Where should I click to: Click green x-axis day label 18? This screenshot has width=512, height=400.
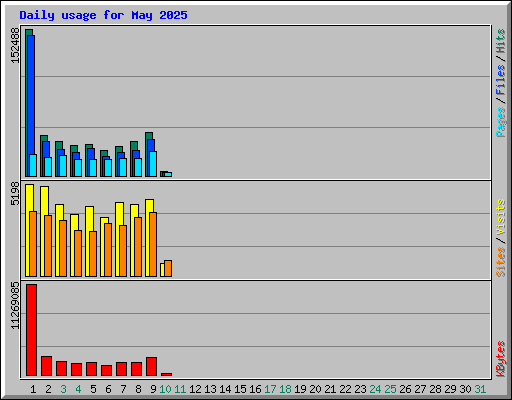(x=285, y=389)
